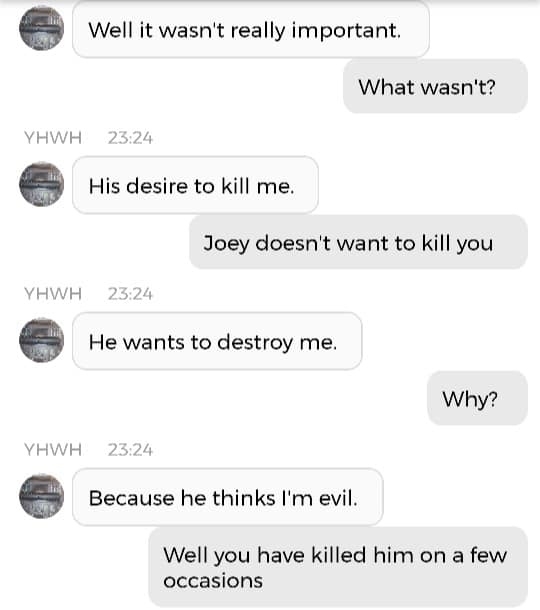Tap 23:24 timestamp above "He wants" message
Viewport: 540px width, 610px height.
130,294
